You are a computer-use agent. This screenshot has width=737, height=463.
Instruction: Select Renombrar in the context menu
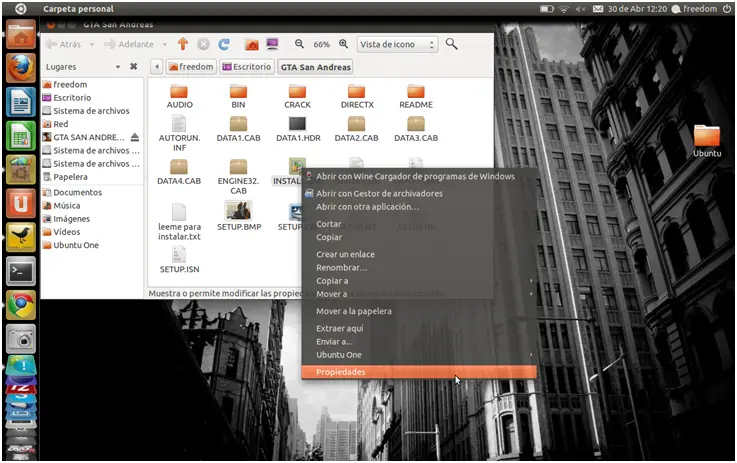pyautogui.click(x=419, y=267)
